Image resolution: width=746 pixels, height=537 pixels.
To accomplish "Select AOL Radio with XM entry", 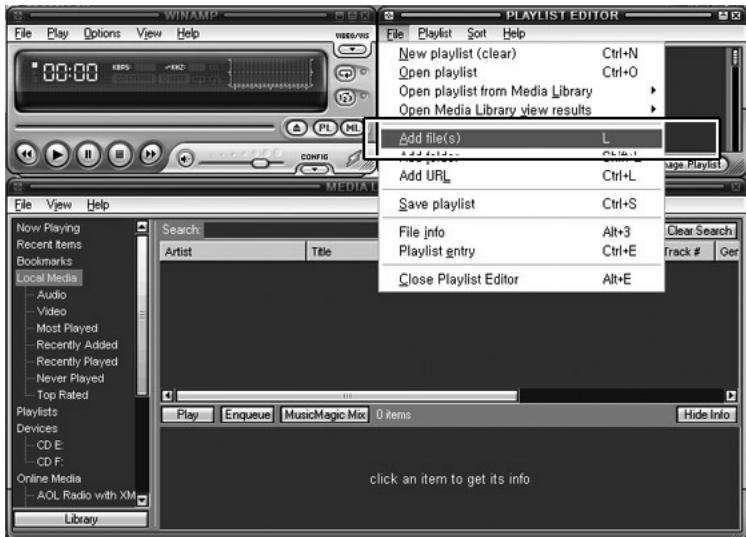I will pyautogui.click(x=86, y=495).
